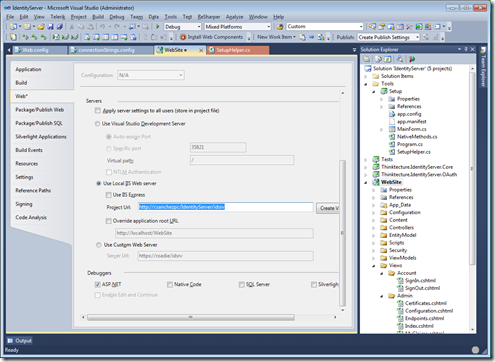Click the blue arrow icon next to New Work Item
The image size is (495, 362).
click(311, 37)
